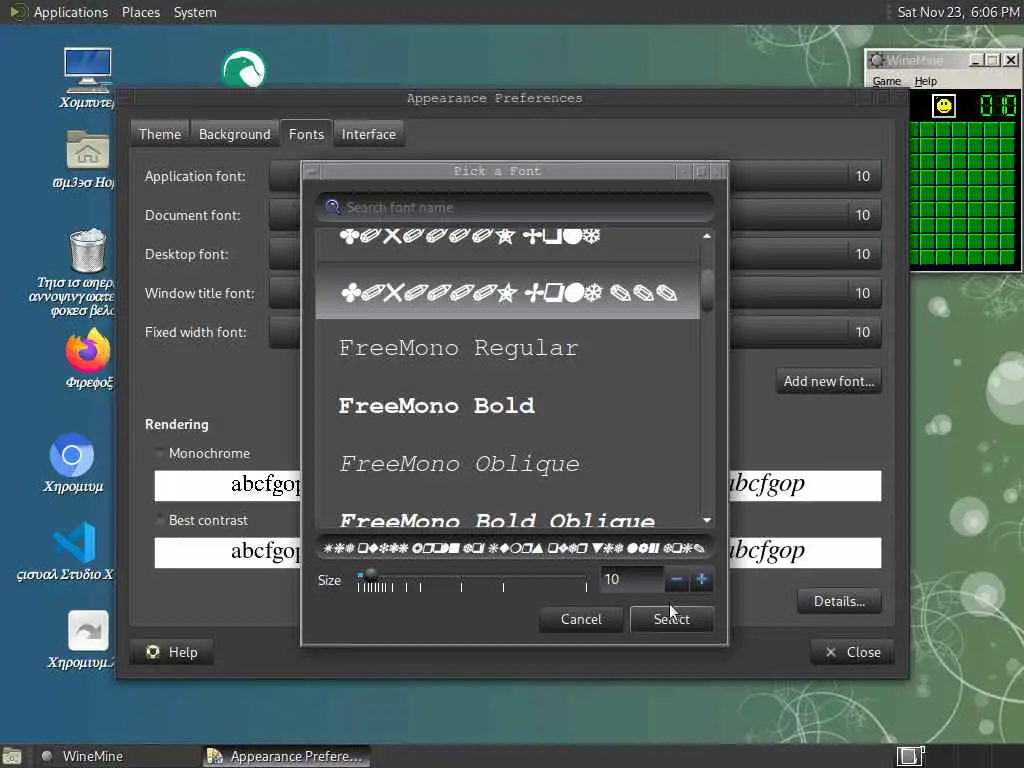
Task: Click the font list scrollbar thumb
Action: click(707, 290)
